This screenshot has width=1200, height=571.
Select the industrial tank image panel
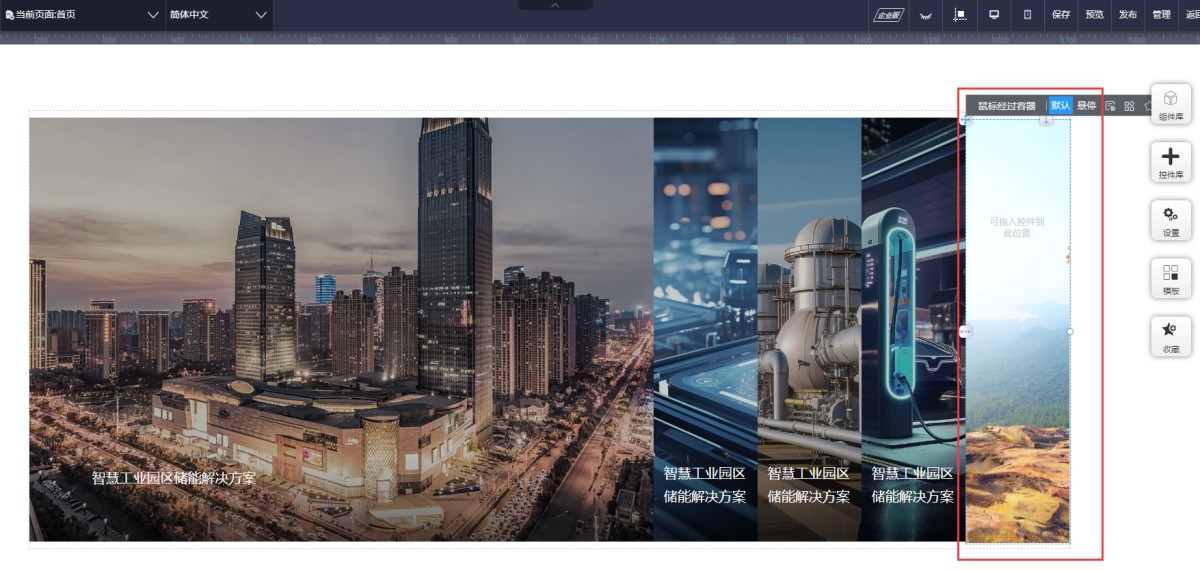coord(810,329)
